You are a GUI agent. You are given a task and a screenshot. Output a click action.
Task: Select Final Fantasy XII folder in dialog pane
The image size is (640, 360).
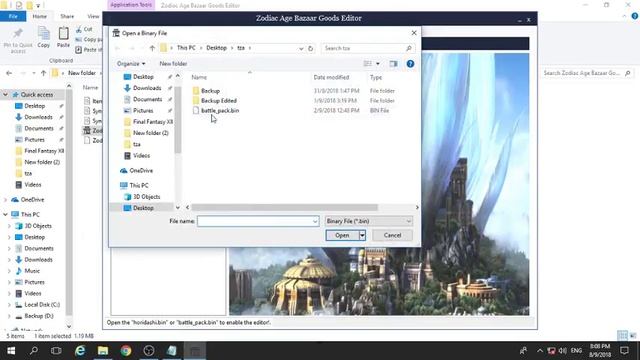pos(152,122)
